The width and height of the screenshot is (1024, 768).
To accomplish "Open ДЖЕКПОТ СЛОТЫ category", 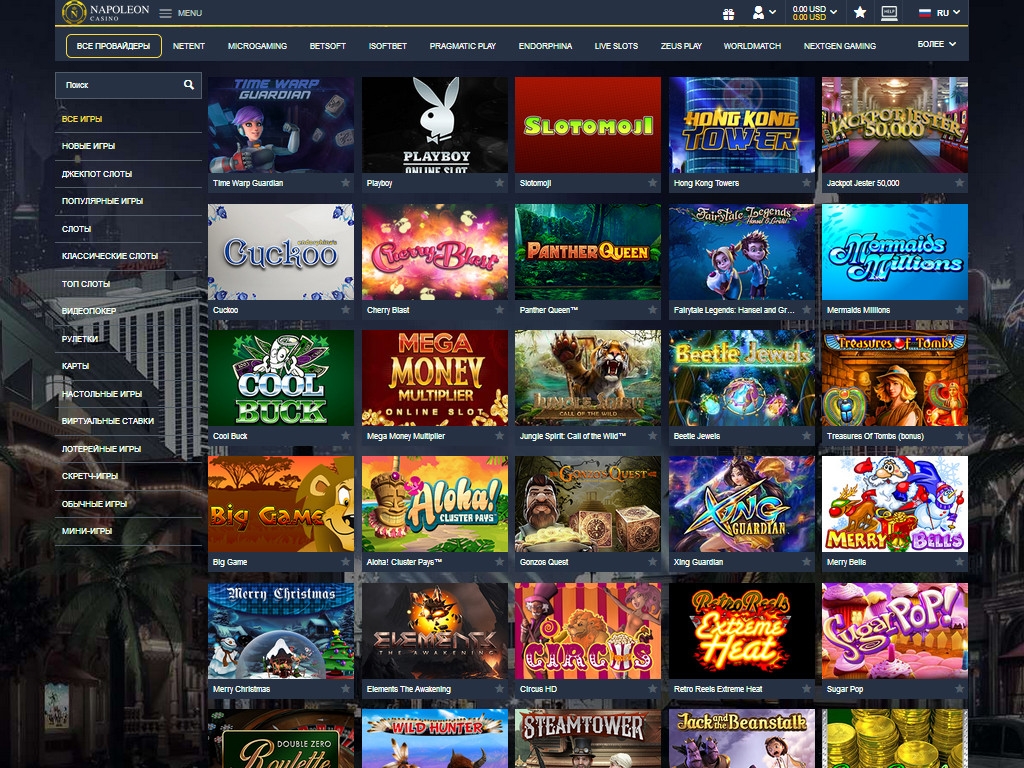I will [x=97, y=174].
